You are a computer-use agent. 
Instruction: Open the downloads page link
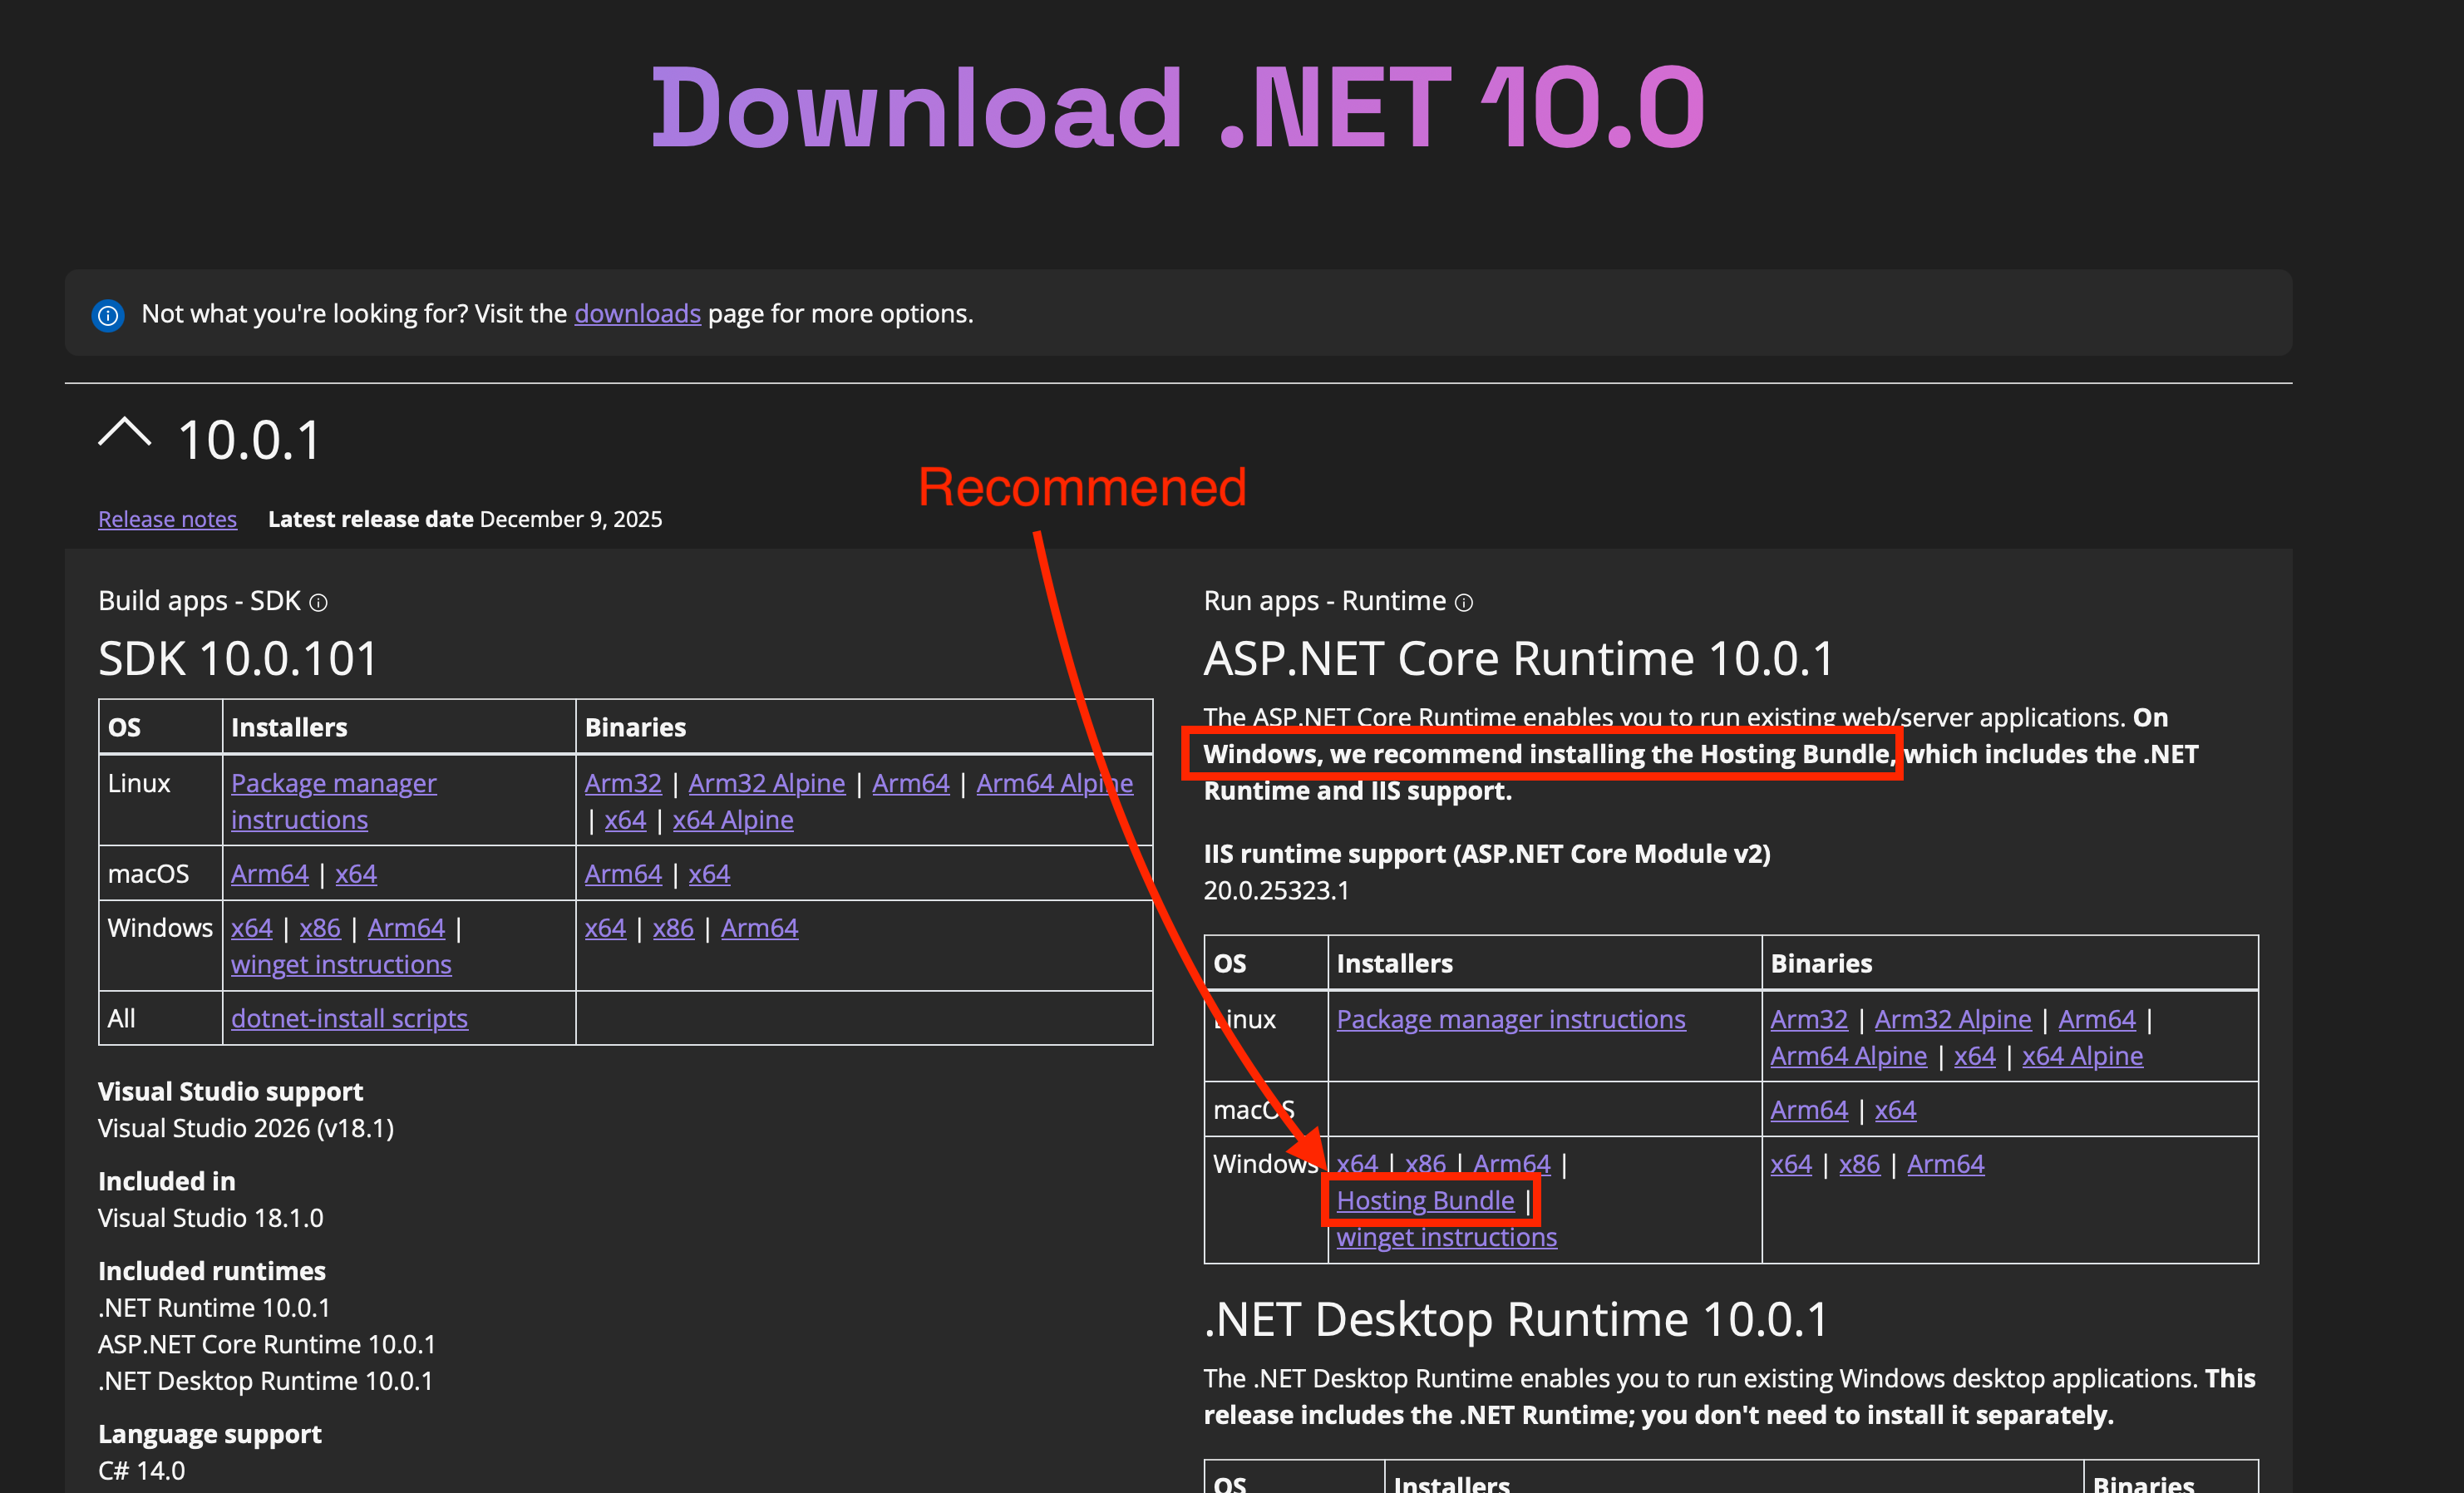click(x=637, y=314)
